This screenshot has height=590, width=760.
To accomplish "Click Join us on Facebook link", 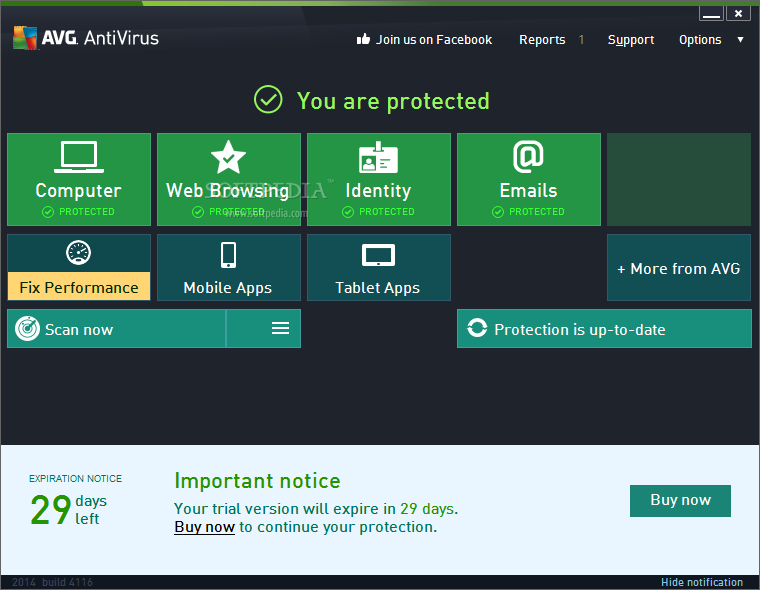I will [434, 40].
